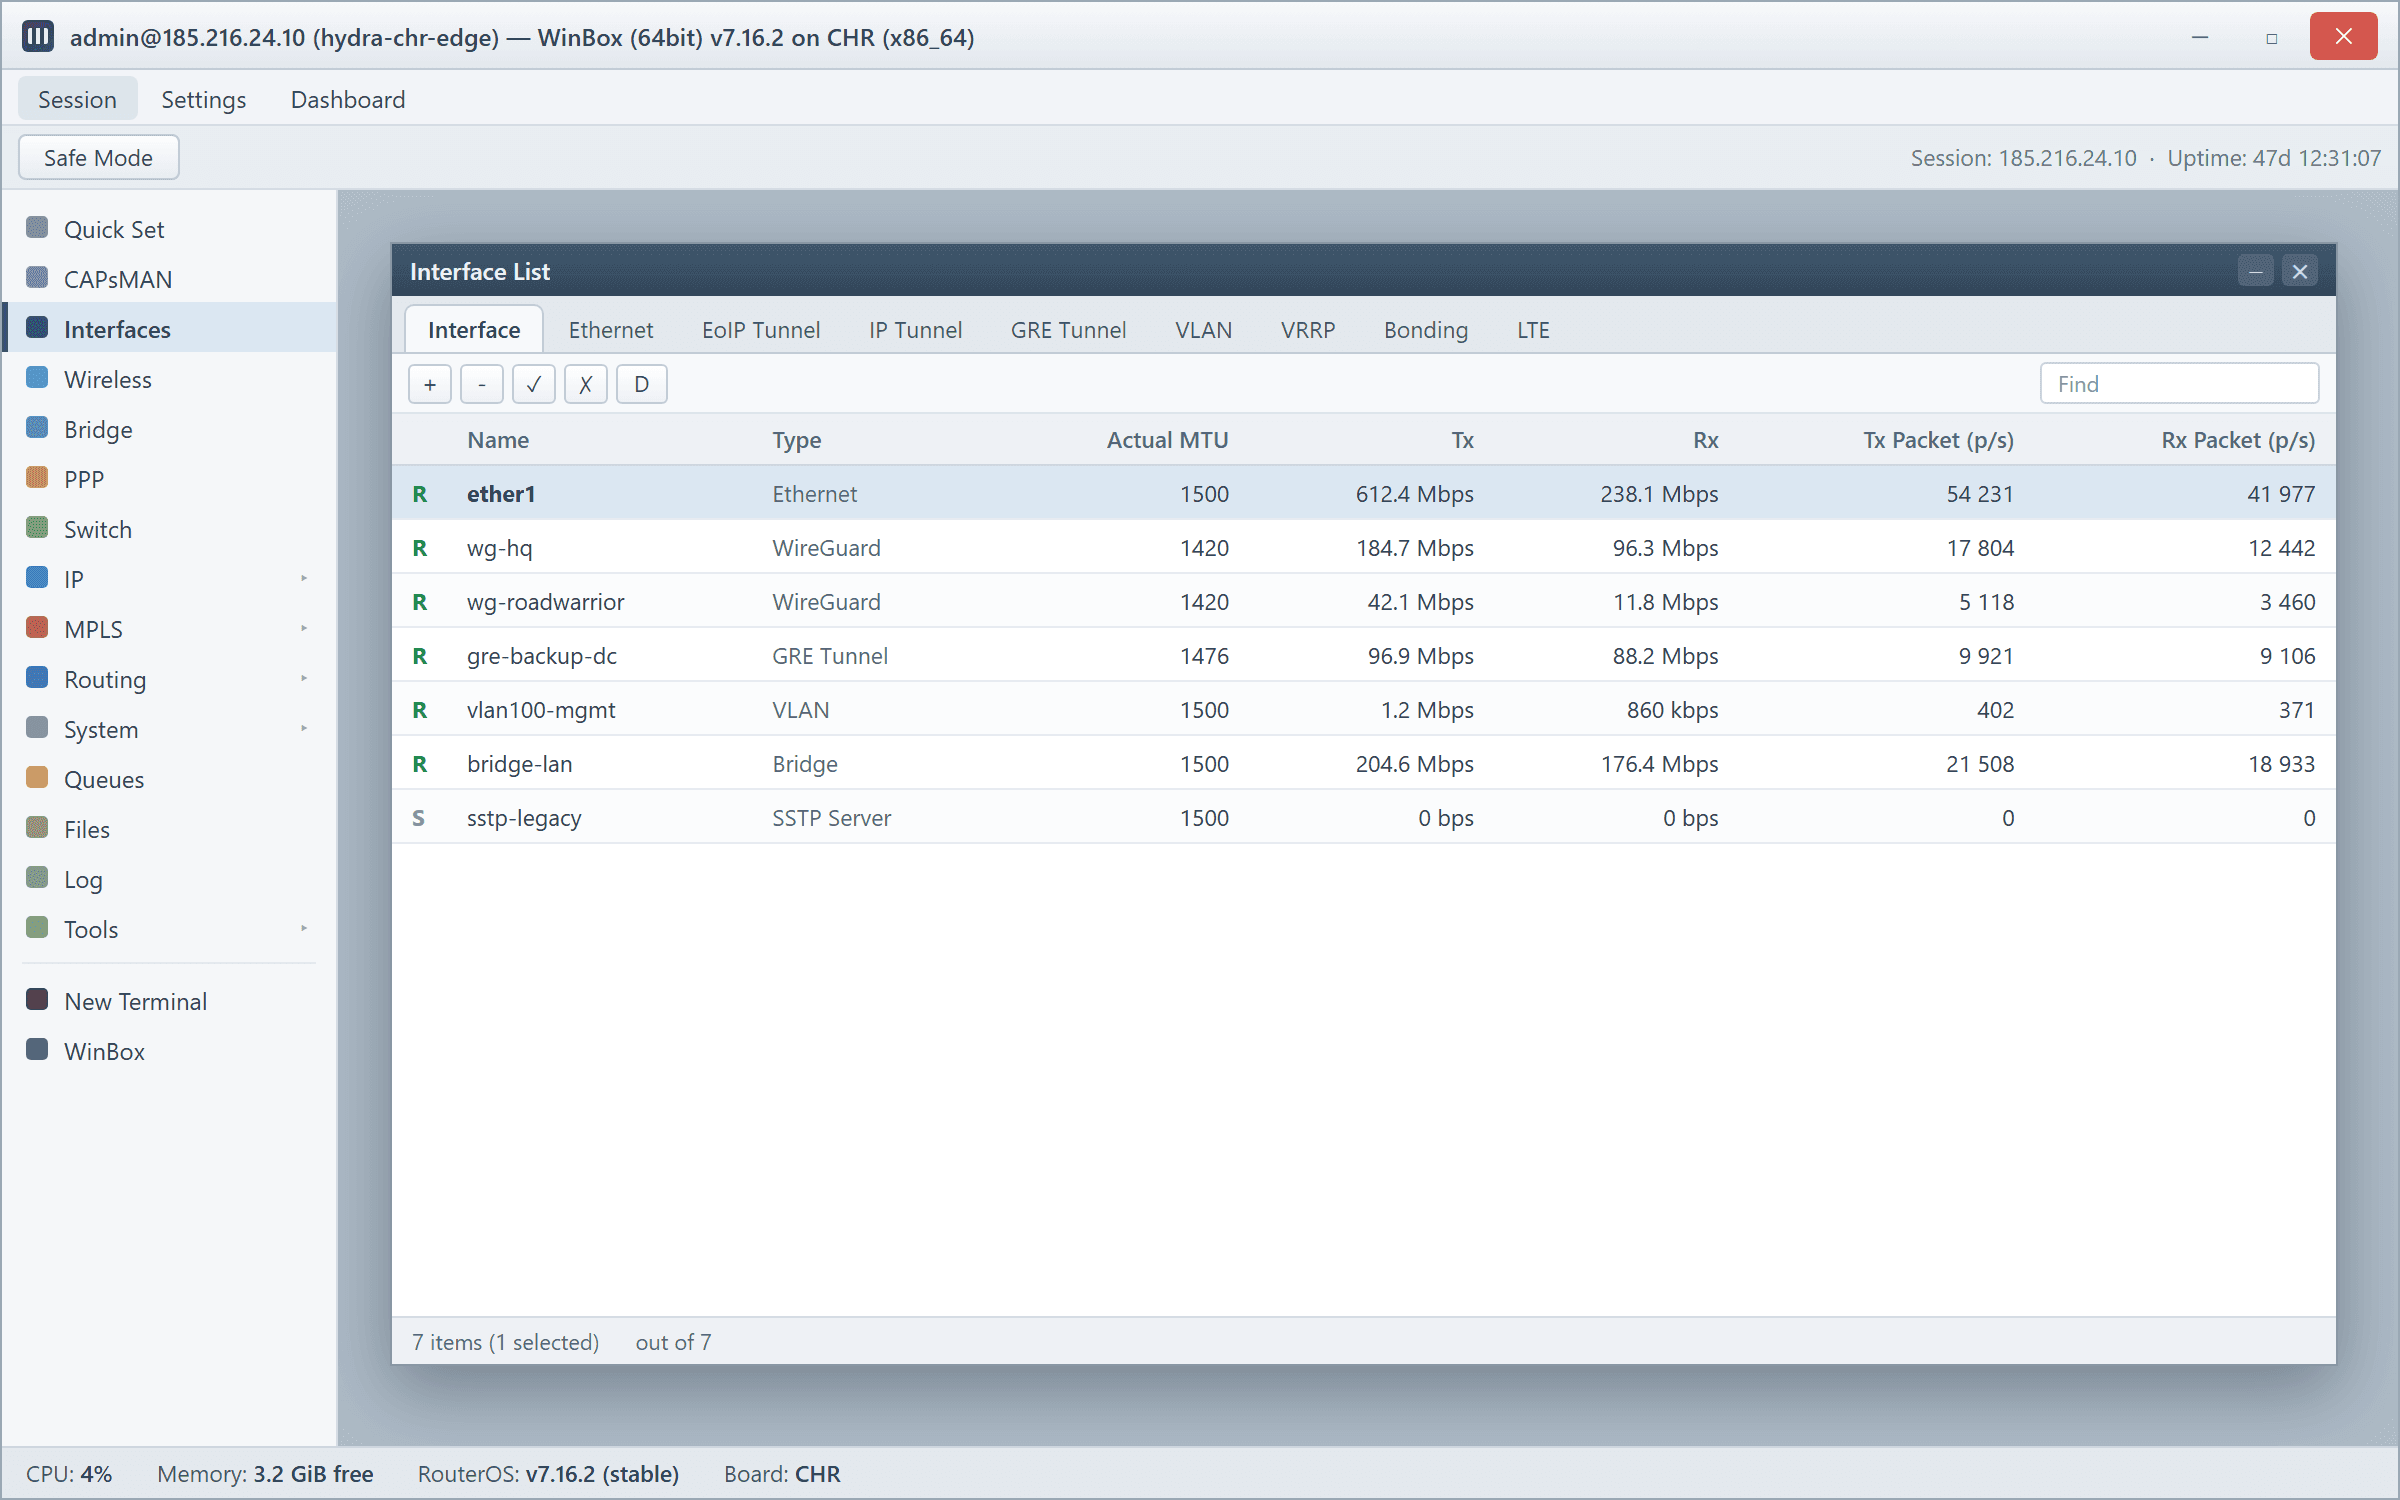Select the ether1 interface row
2400x1500 pixels.
[1364, 494]
